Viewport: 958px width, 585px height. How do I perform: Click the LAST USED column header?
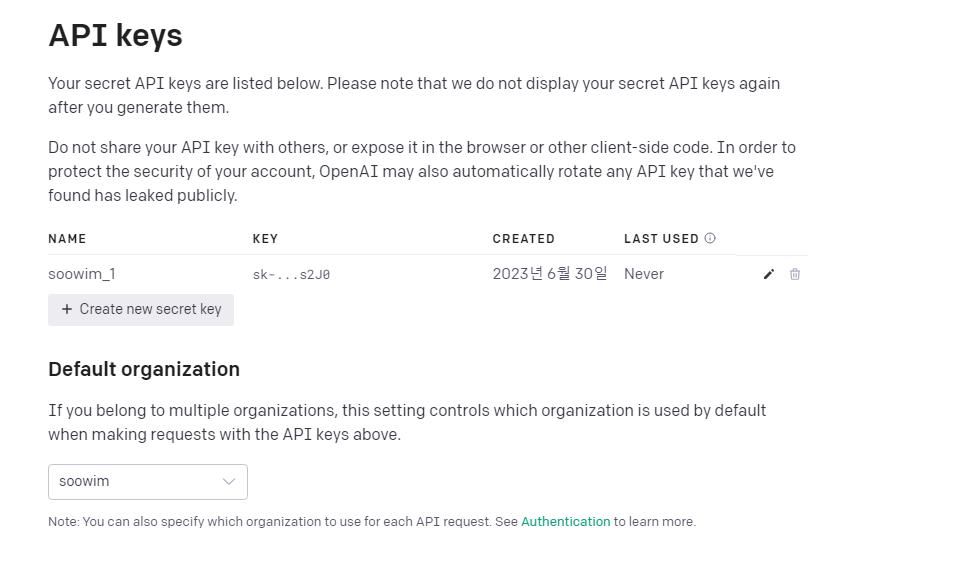pos(661,239)
